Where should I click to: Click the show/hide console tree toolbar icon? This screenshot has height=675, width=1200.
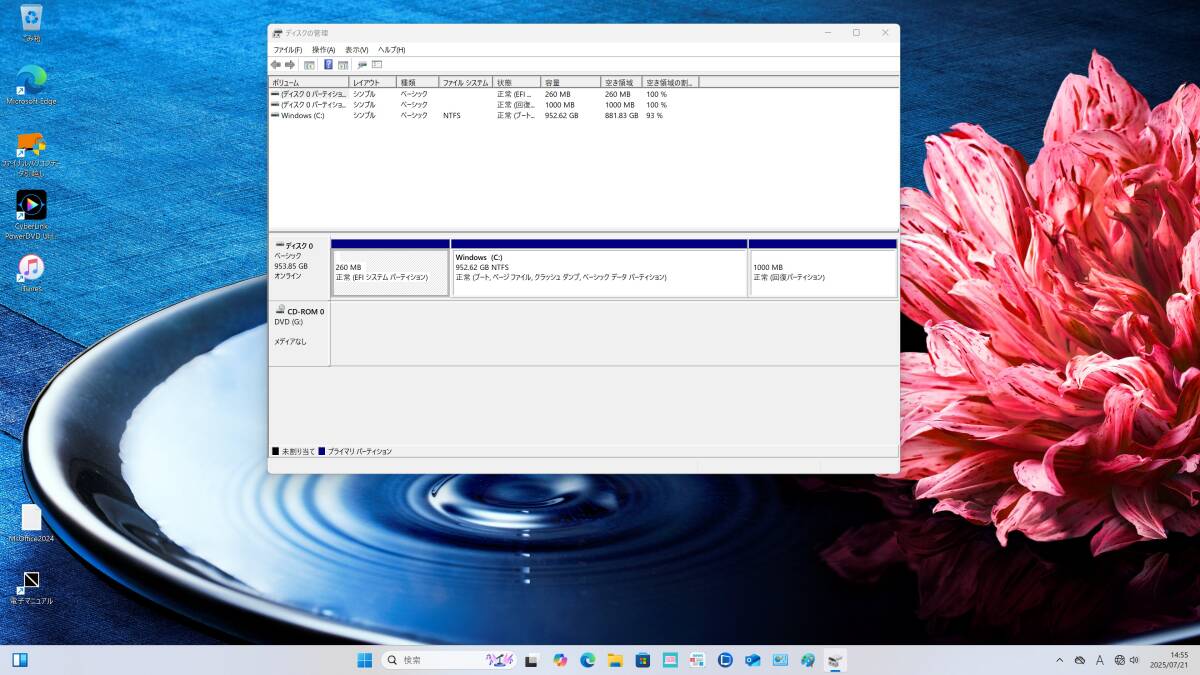pyautogui.click(x=310, y=64)
